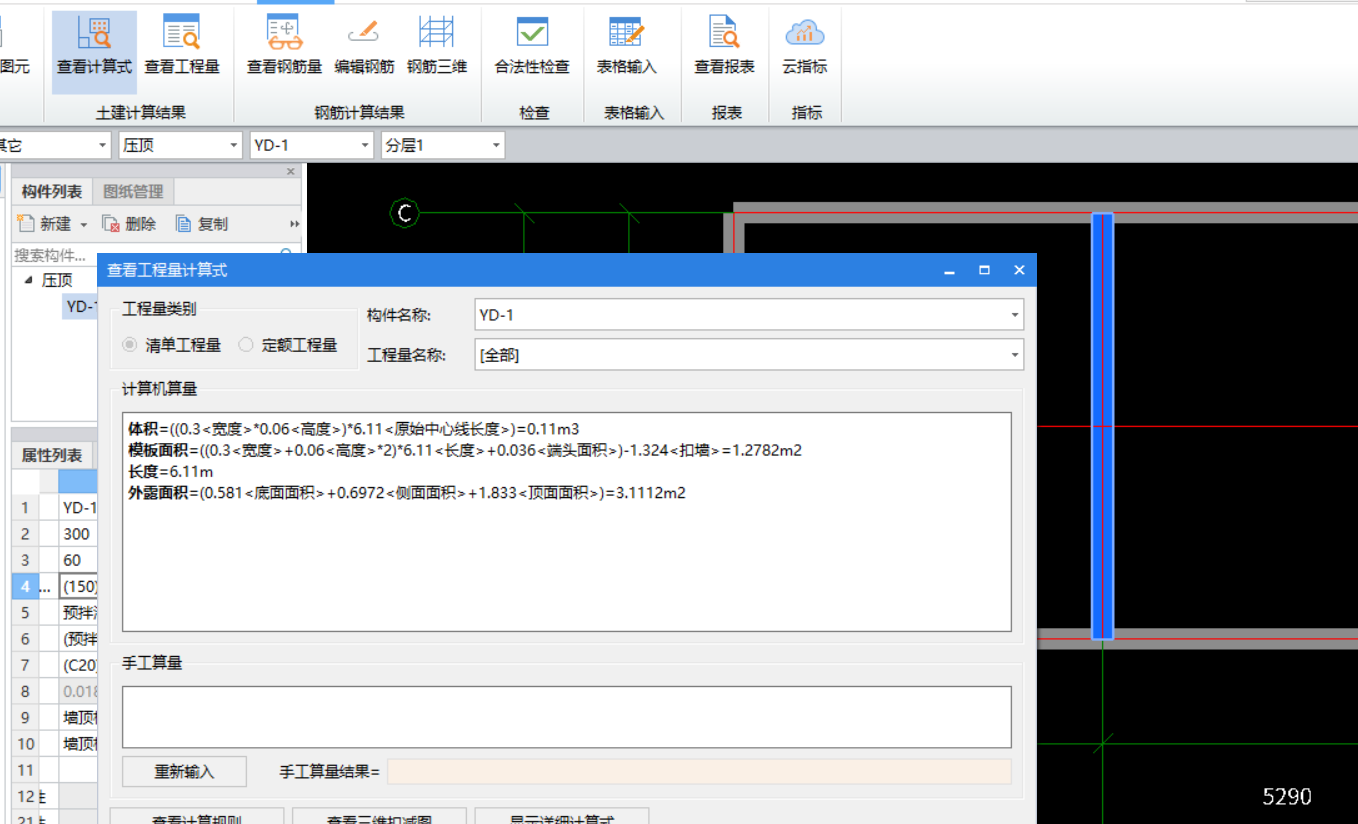Select the 编辑钢筋 tool
Viewport: 1358px width, 824px height.
[x=364, y=48]
